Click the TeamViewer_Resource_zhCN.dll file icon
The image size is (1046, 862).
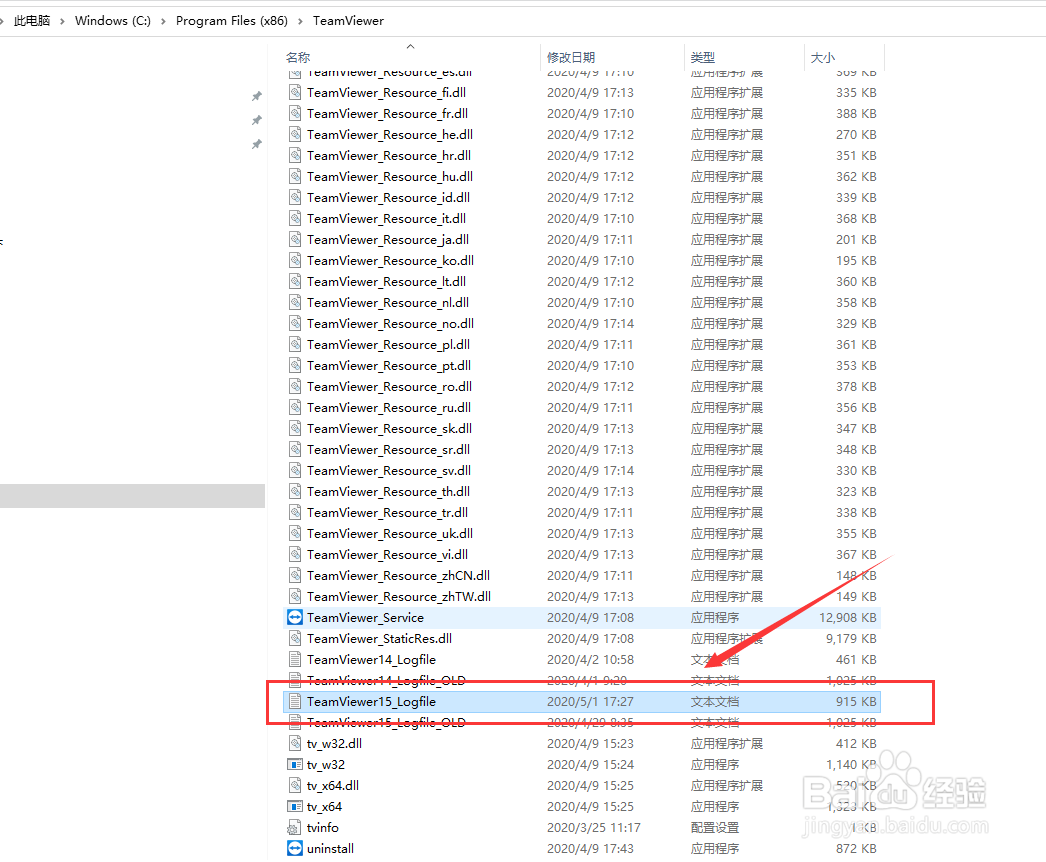[x=294, y=575]
